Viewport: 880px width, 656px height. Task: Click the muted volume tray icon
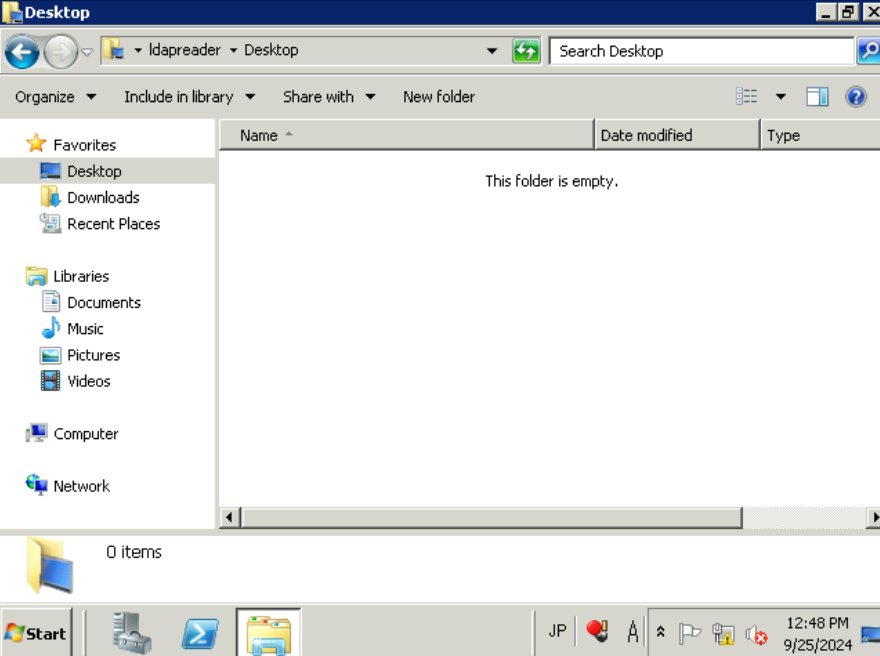click(x=756, y=634)
